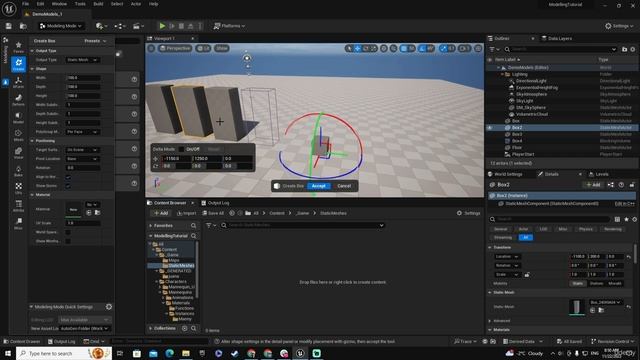Open the Attribs tools category
The height and width of the screenshot is (360, 640).
[x=18, y=206]
